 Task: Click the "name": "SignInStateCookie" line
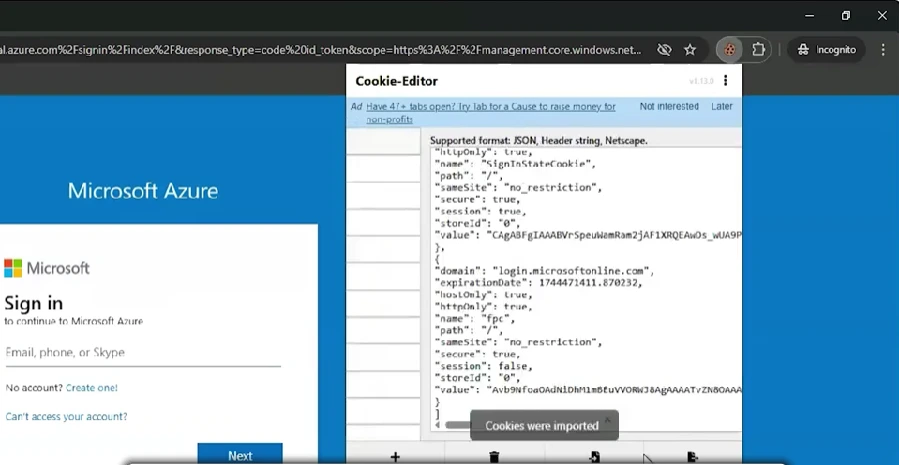[x=515, y=164]
